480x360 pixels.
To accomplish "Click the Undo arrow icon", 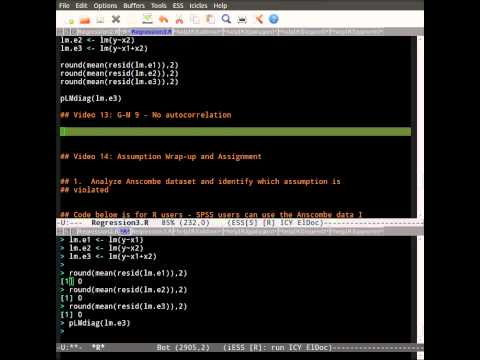I will pyautogui.click(x=163, y=19).
